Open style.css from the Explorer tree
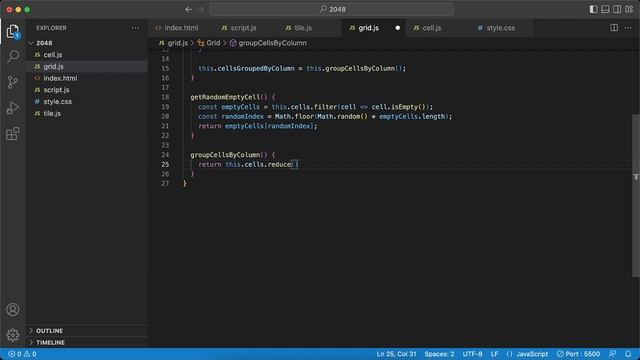 (x=58, y=102)
